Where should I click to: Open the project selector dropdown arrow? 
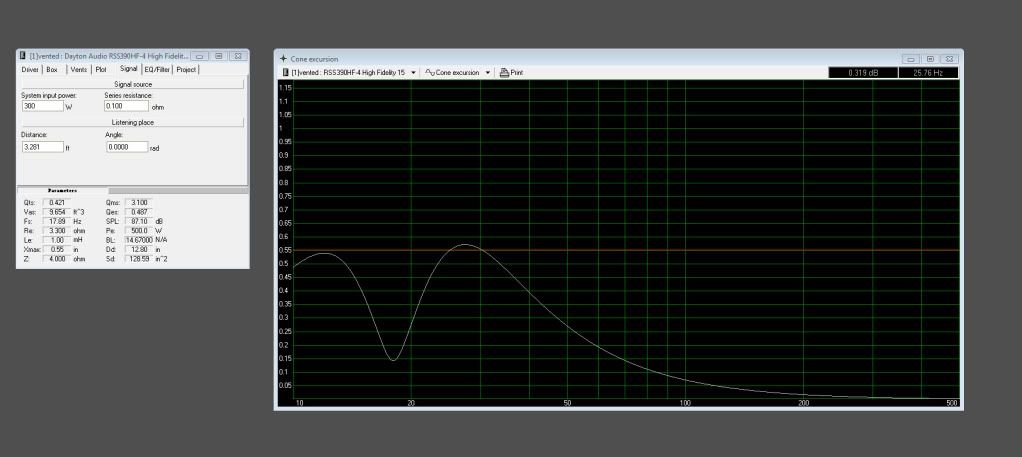point(413,73)
